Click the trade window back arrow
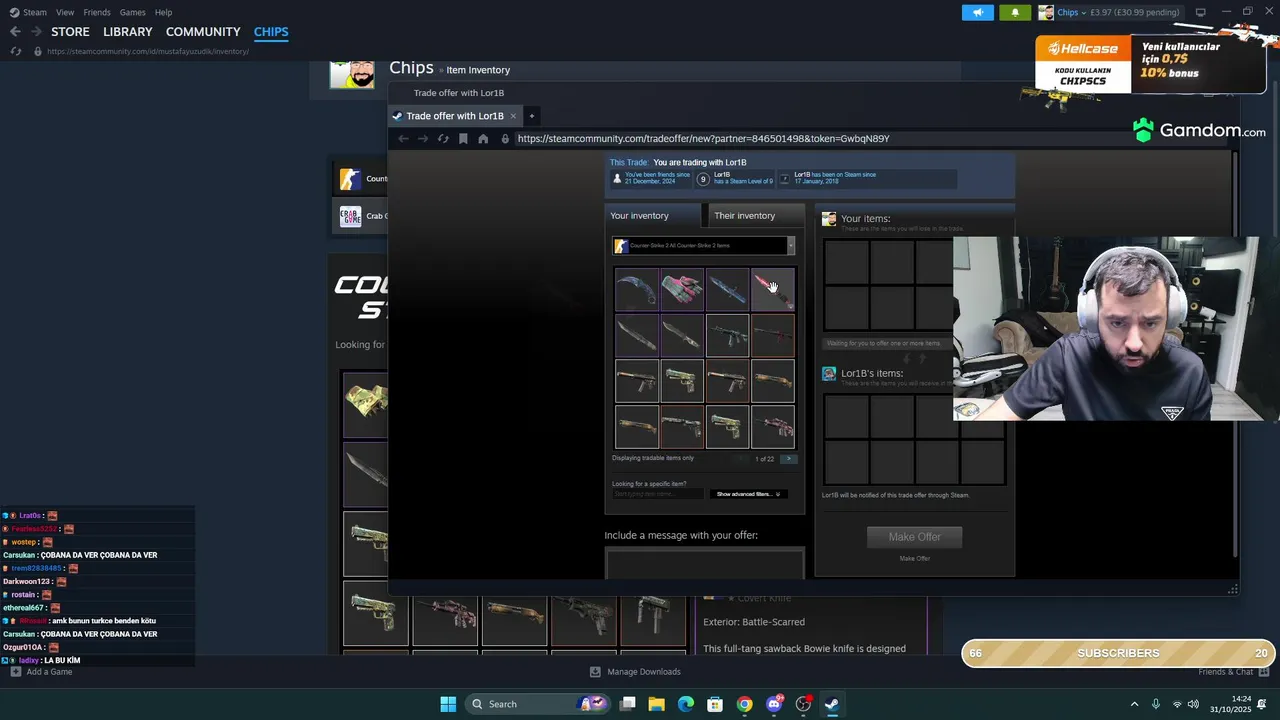The width and height of the screenshot is (1280, 720). coord(403,139)
